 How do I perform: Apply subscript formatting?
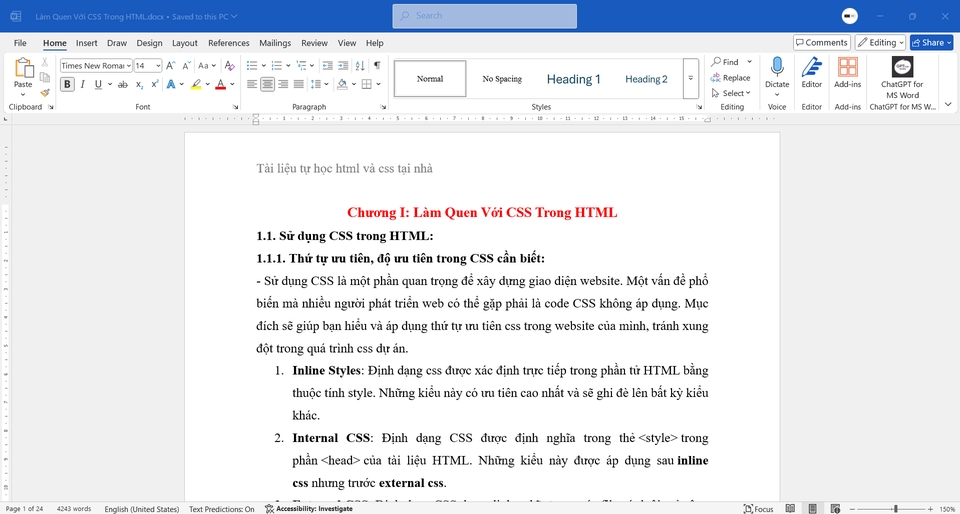pos(140,84)
